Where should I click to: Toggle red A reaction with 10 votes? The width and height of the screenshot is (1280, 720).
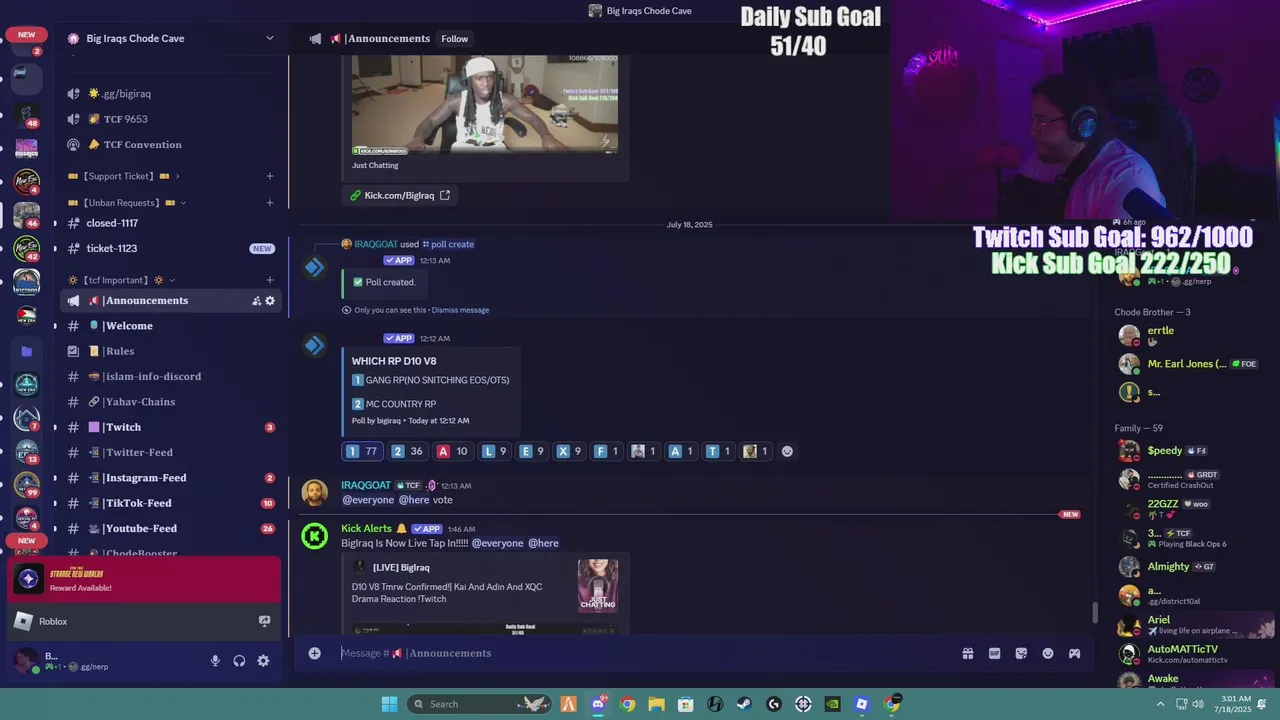452,451
